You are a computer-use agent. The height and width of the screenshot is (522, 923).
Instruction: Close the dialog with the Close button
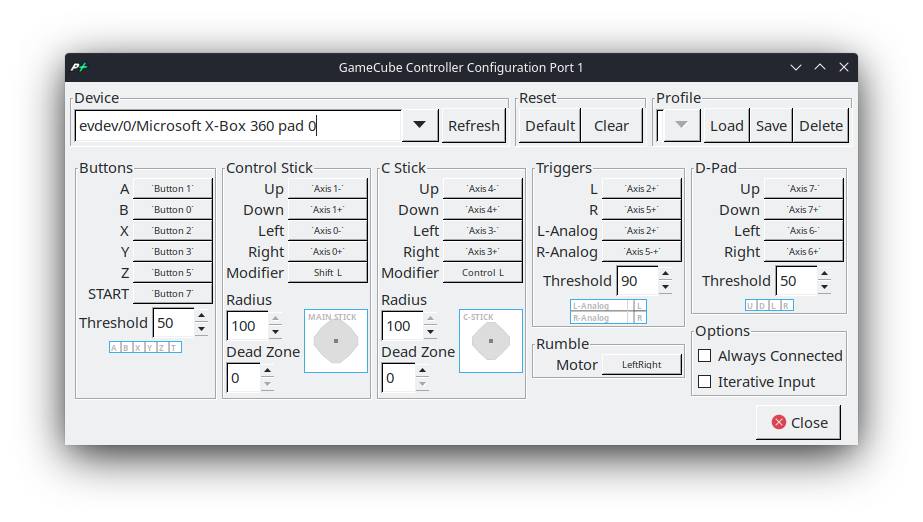coord(798,423)
